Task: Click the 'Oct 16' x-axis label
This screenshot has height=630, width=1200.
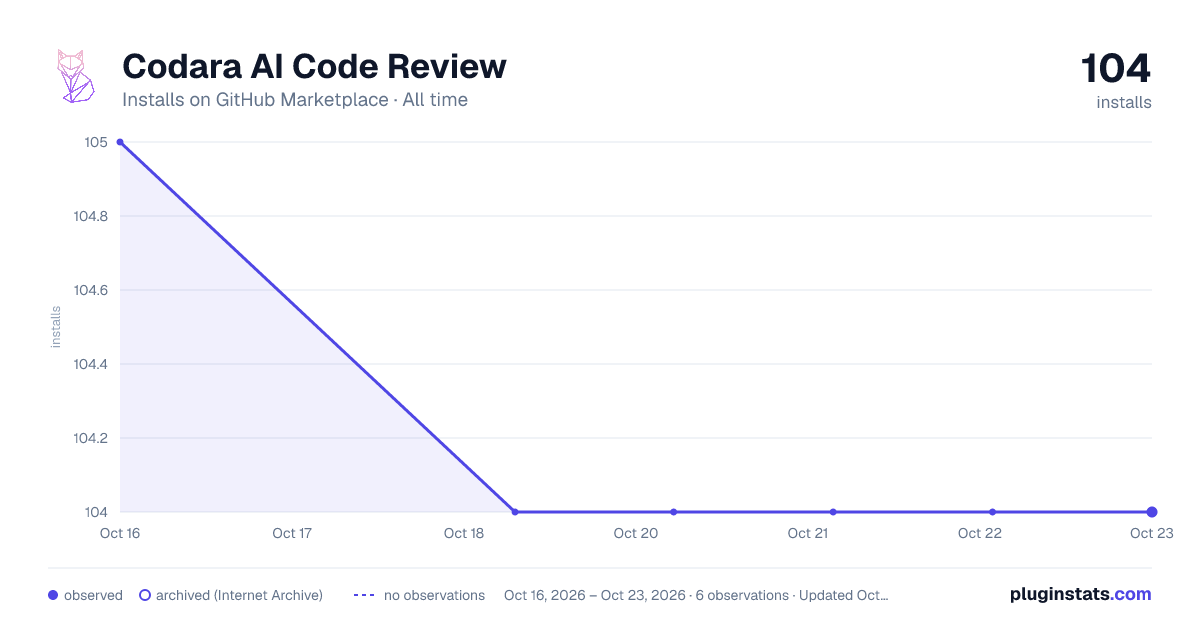Action: pyautogui.click(x=119, y=533)
